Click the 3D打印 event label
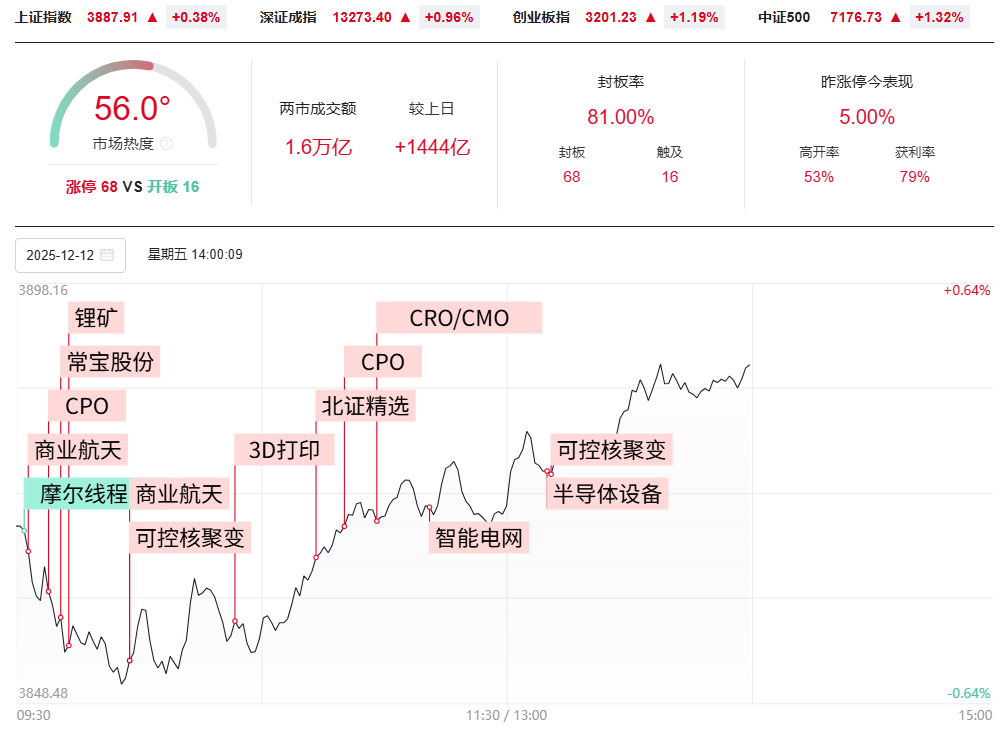This screenshot has width=1008, height=732. (284, 449)
